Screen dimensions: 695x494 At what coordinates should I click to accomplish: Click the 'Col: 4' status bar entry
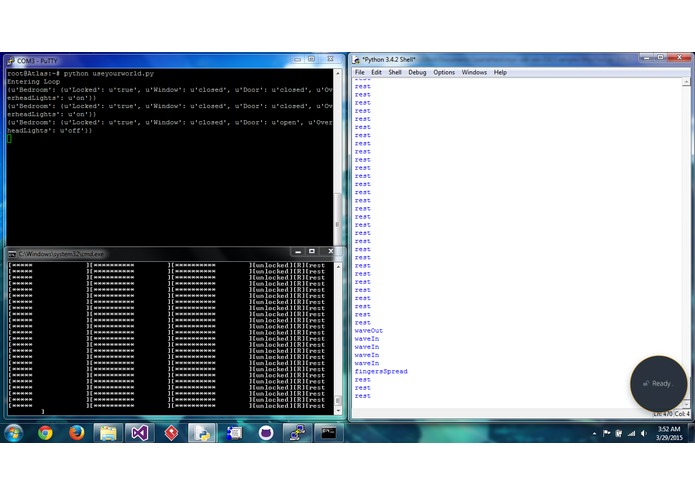682,414
